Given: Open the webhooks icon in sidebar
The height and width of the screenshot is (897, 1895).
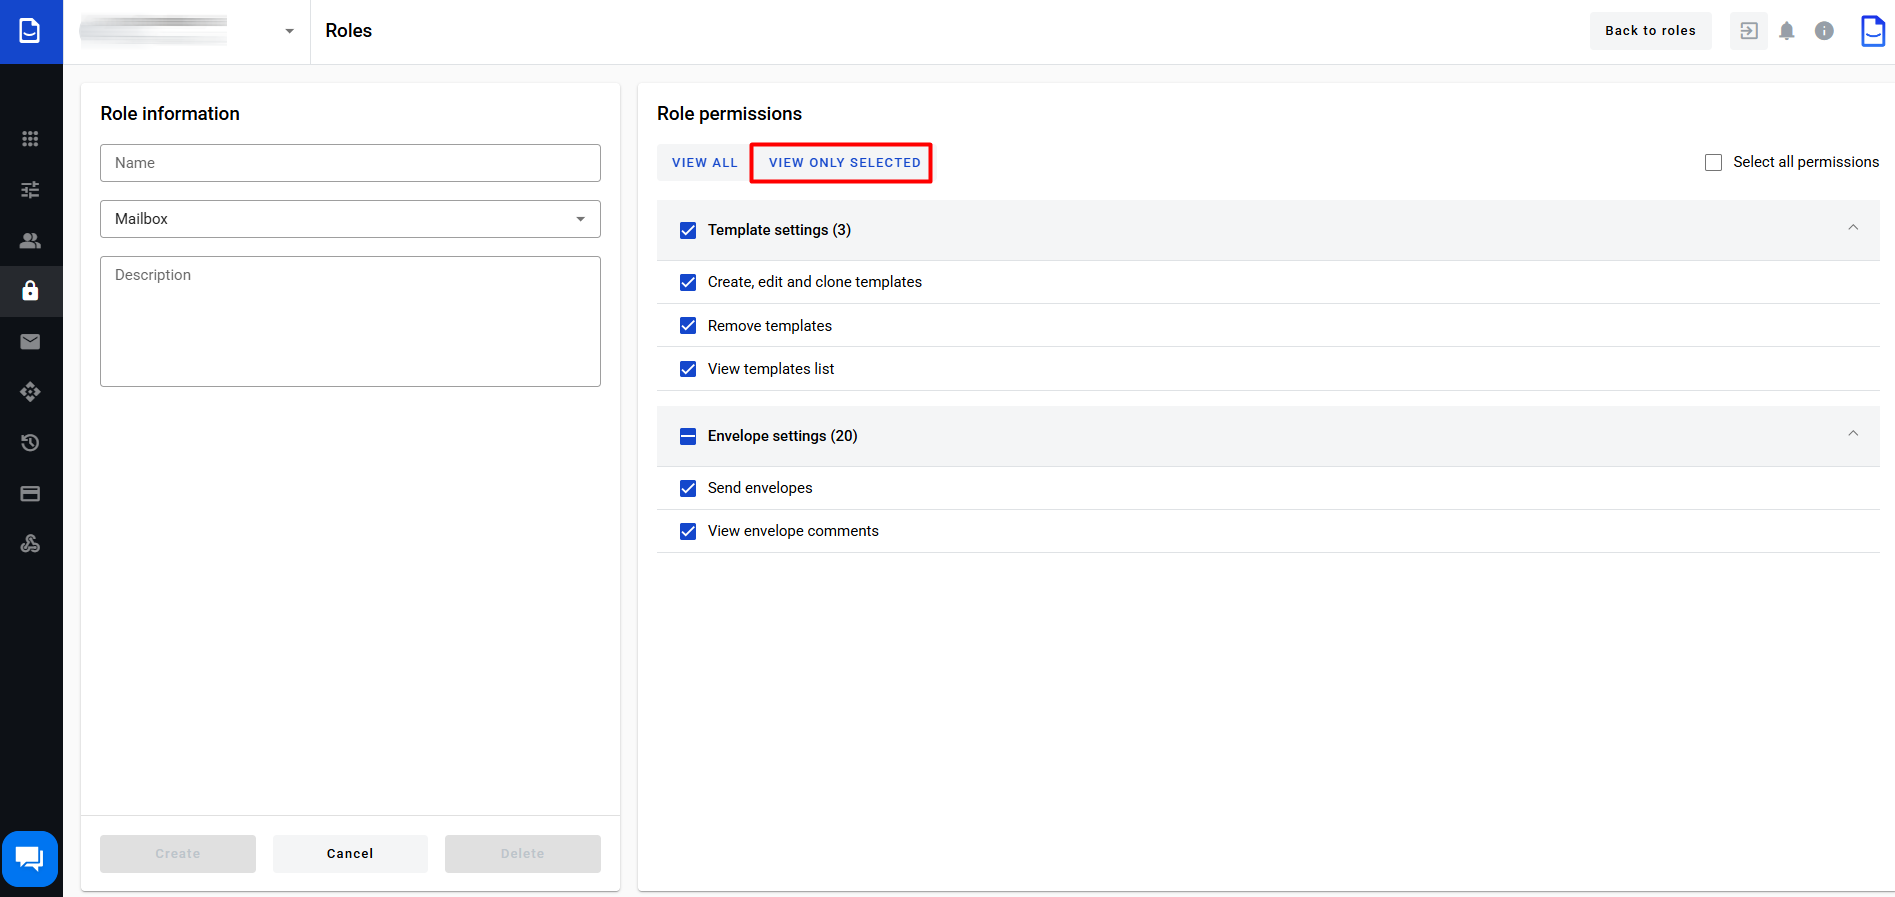Looking at the screenshot, I should point(30,544).
